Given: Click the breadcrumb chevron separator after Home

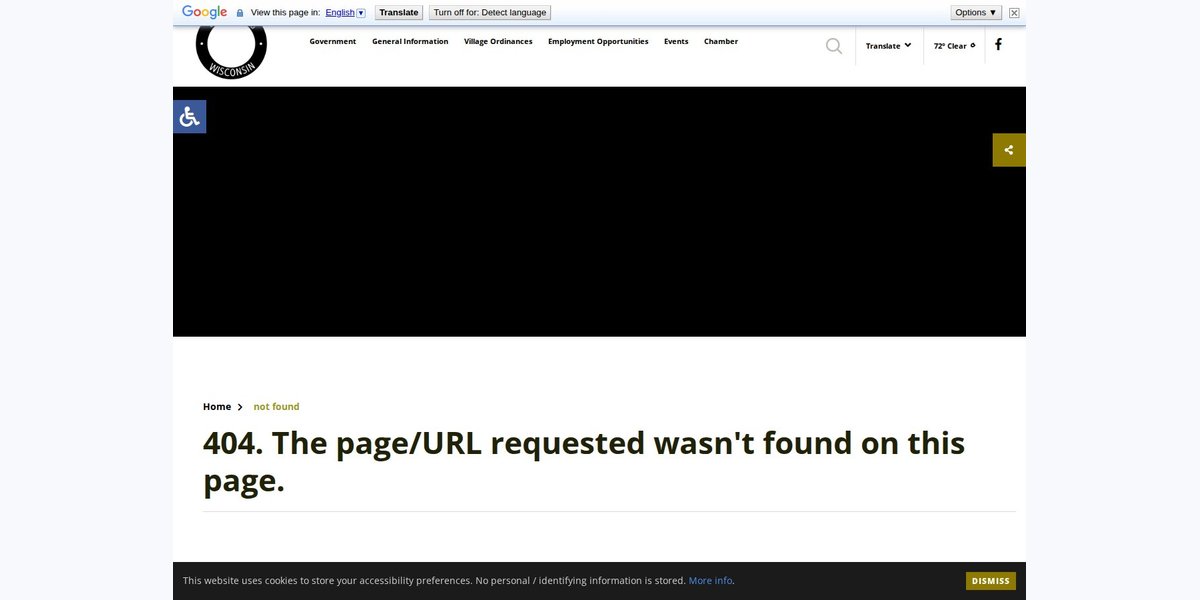Looking at the screenshot, I should tap(240, 407).
